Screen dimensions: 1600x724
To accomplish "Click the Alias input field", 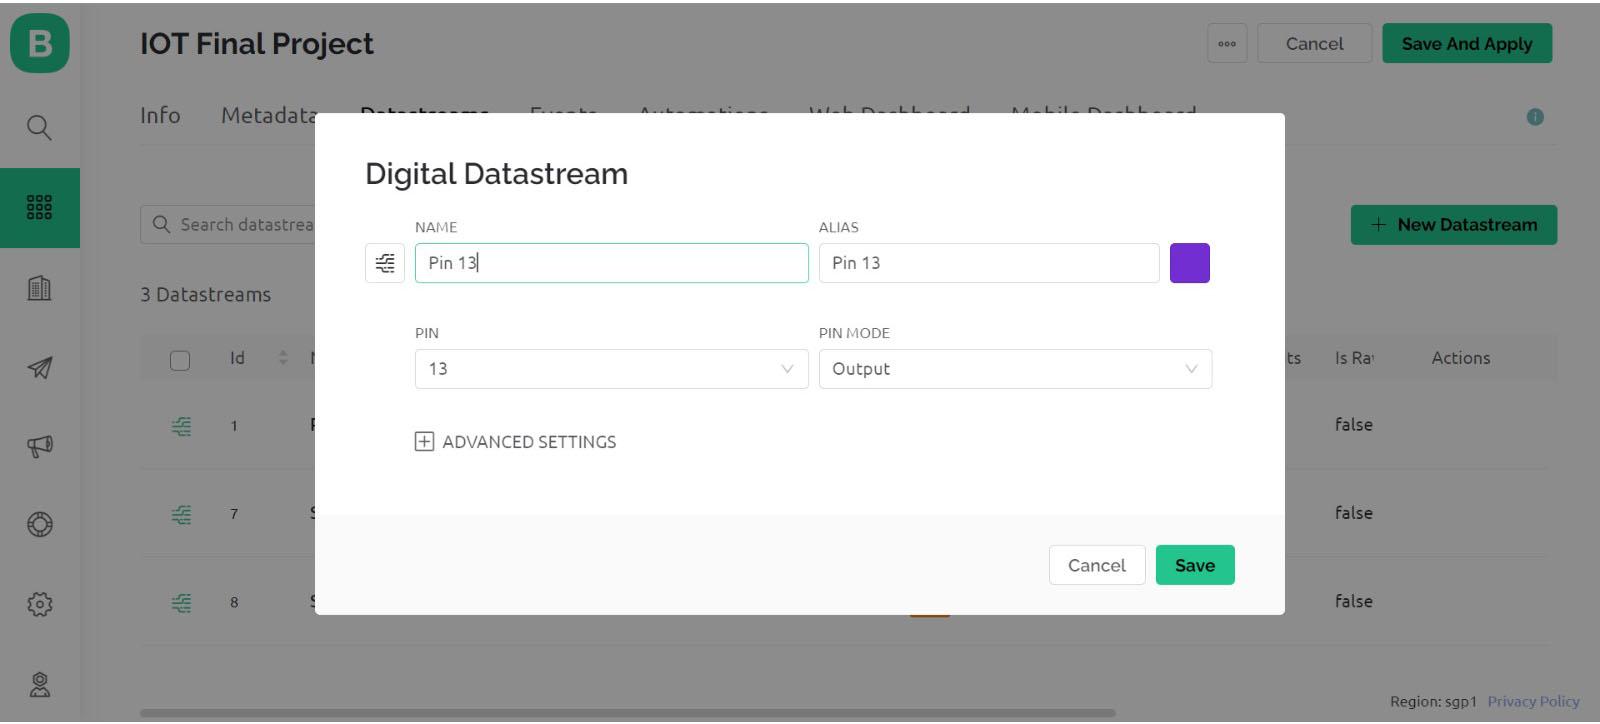I will pos(988,263).
